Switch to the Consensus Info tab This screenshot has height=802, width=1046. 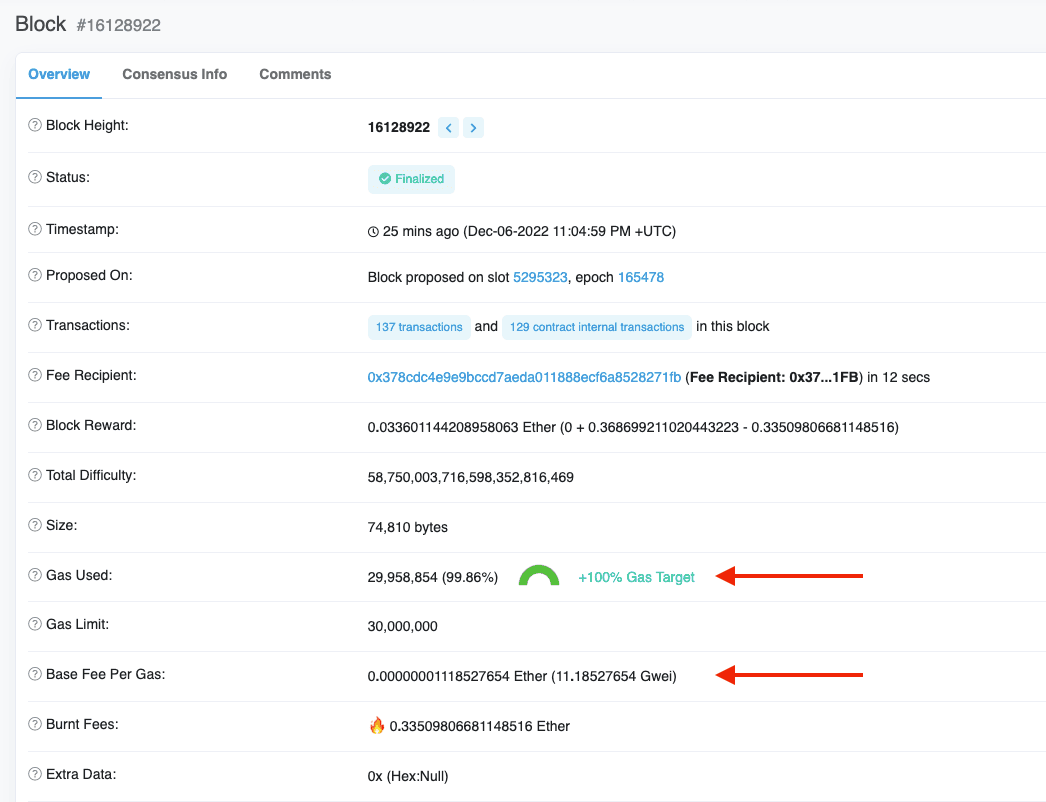(174, 74)
